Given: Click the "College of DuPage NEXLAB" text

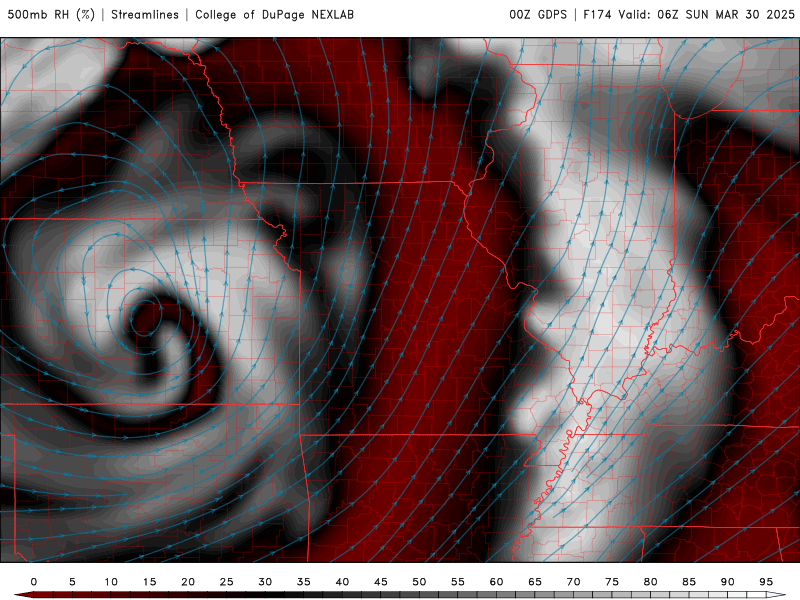Looking at the screenshot, I should pyautogui.click(x=274, y=14).
